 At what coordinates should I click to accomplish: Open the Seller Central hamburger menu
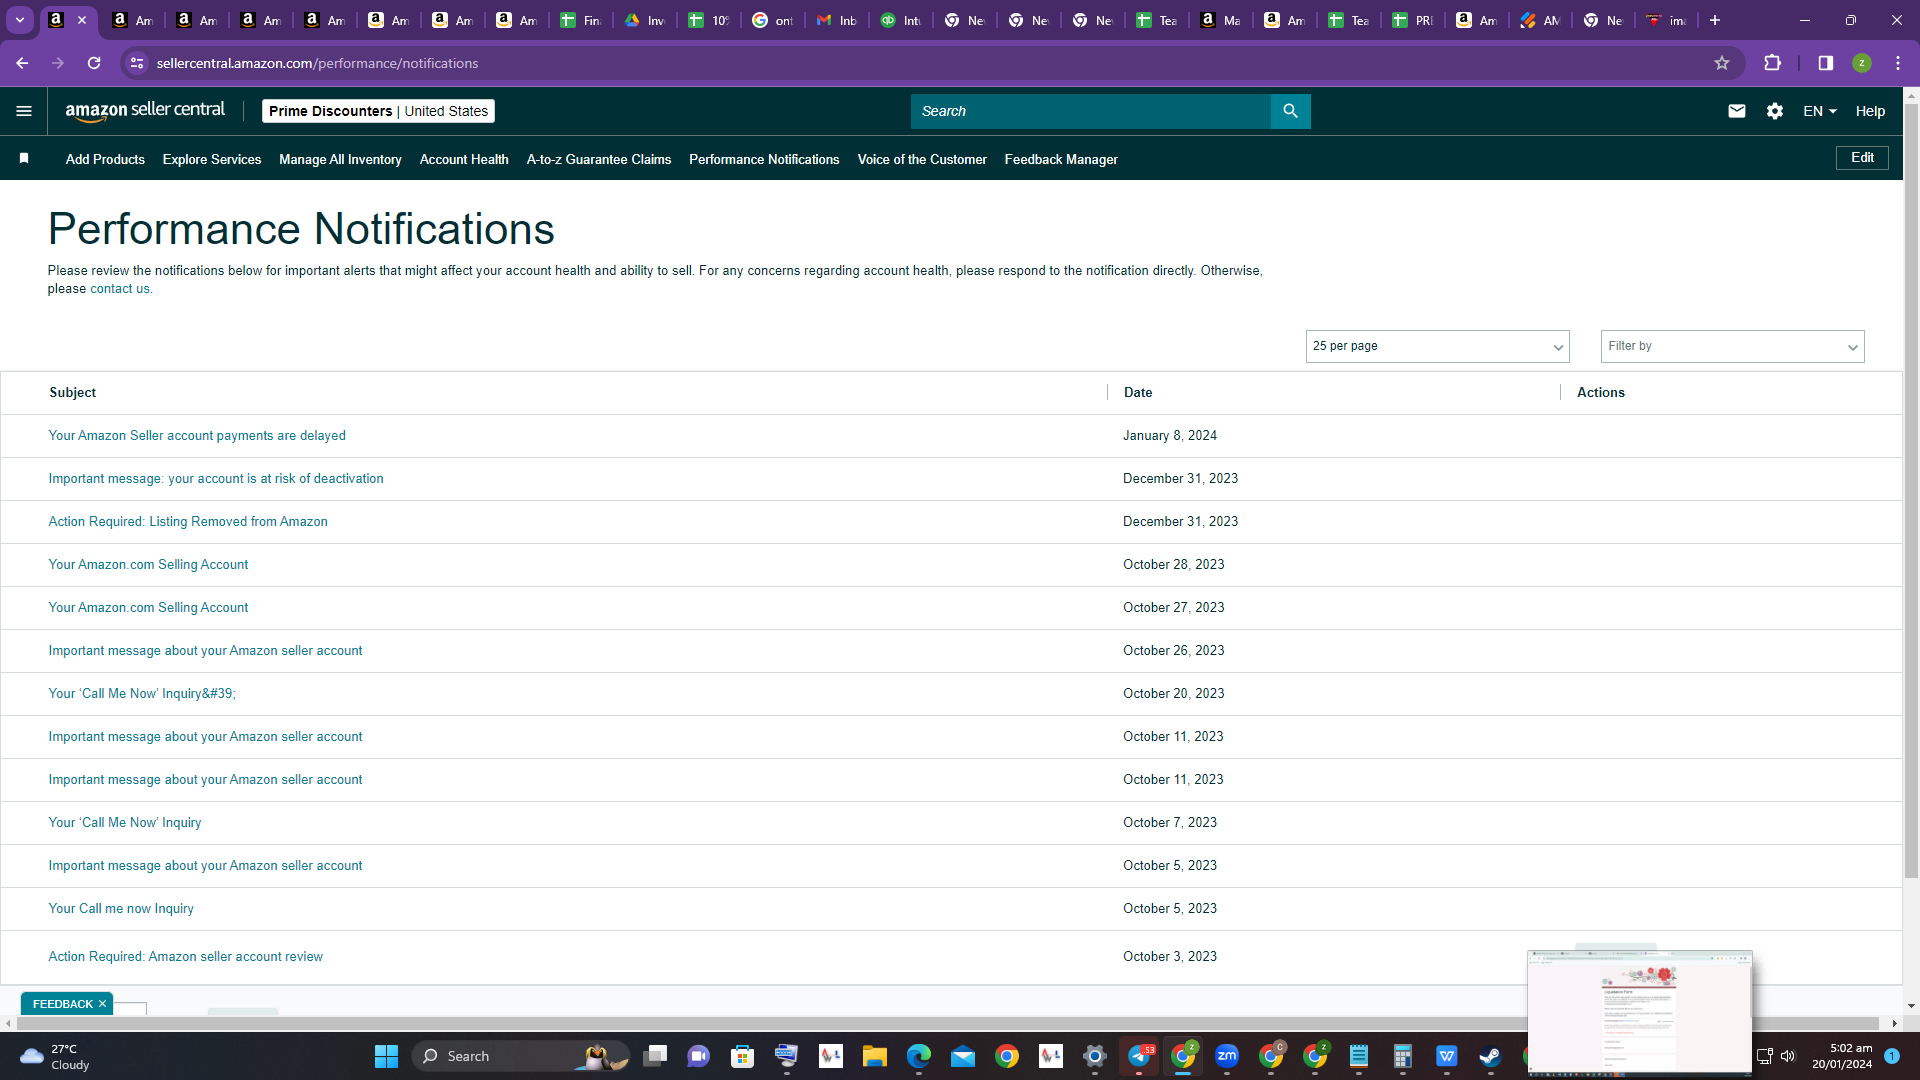[x=24, y=111]
